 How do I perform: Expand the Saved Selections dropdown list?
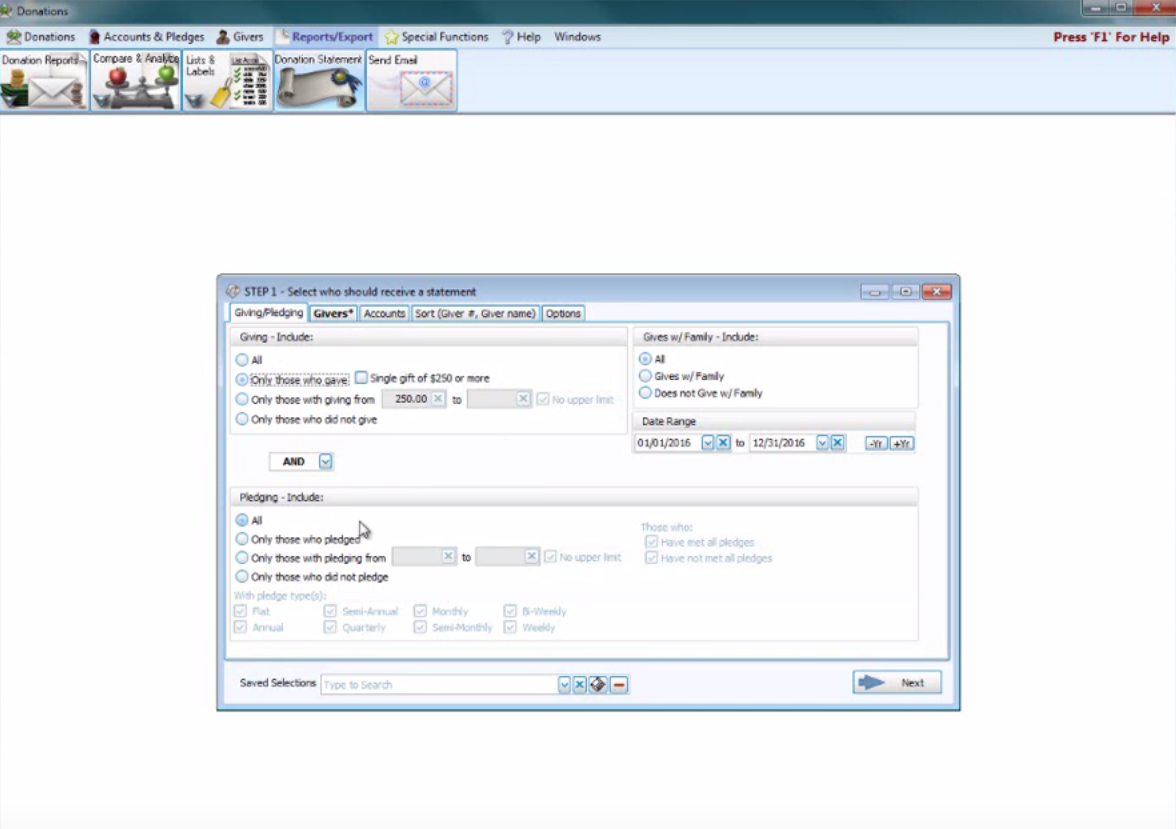pos(564,685)
